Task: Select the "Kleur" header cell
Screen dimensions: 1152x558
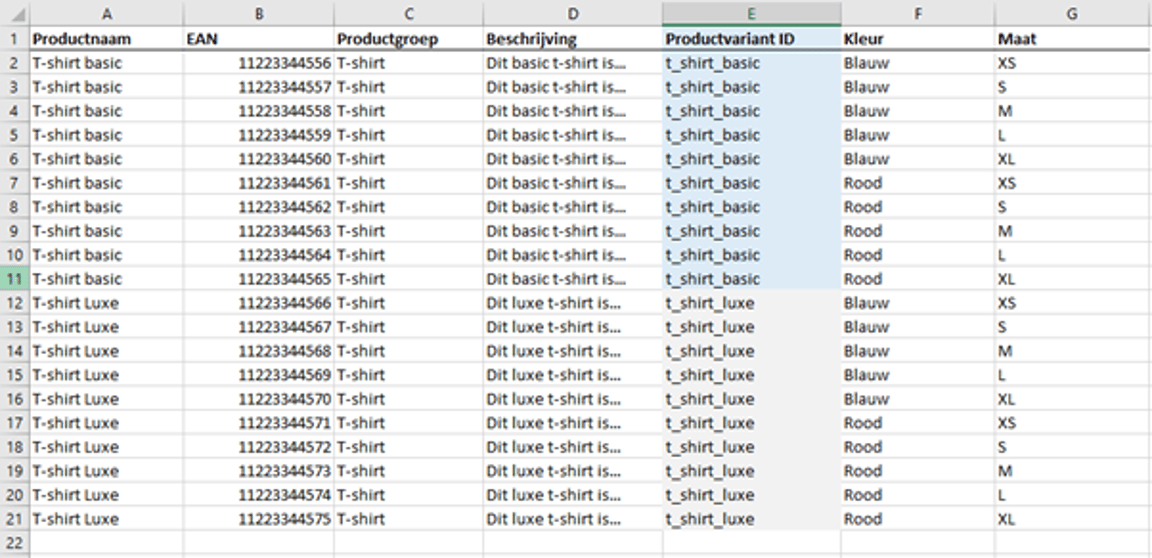Action: tap(917, 39)
